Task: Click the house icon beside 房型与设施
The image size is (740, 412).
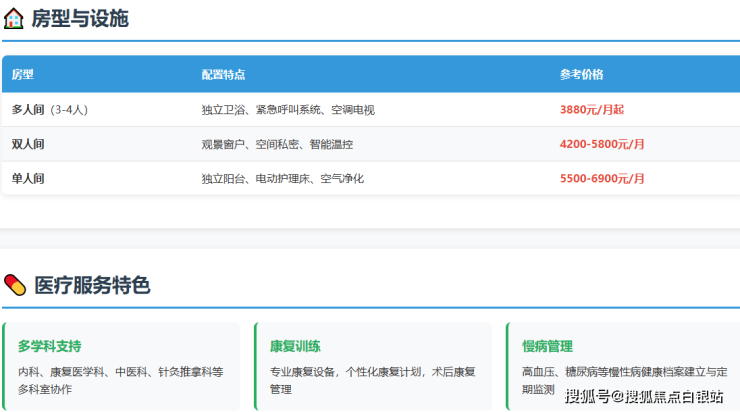Action: tap(14, 18)
